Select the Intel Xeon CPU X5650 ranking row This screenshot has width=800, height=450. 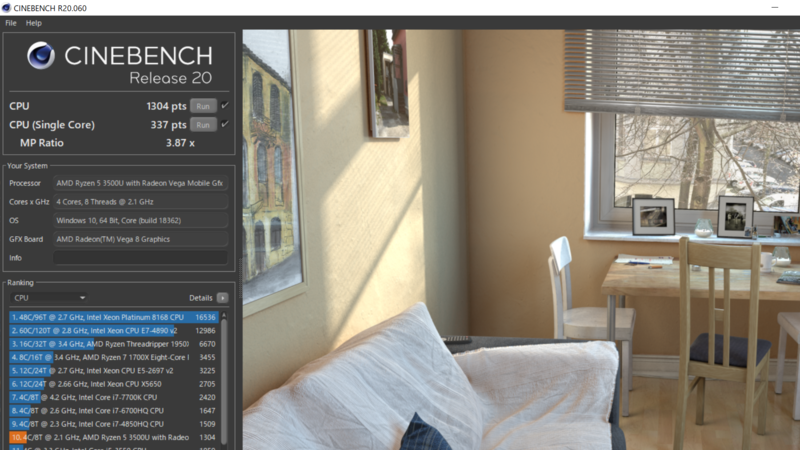(x=114, y=384)
